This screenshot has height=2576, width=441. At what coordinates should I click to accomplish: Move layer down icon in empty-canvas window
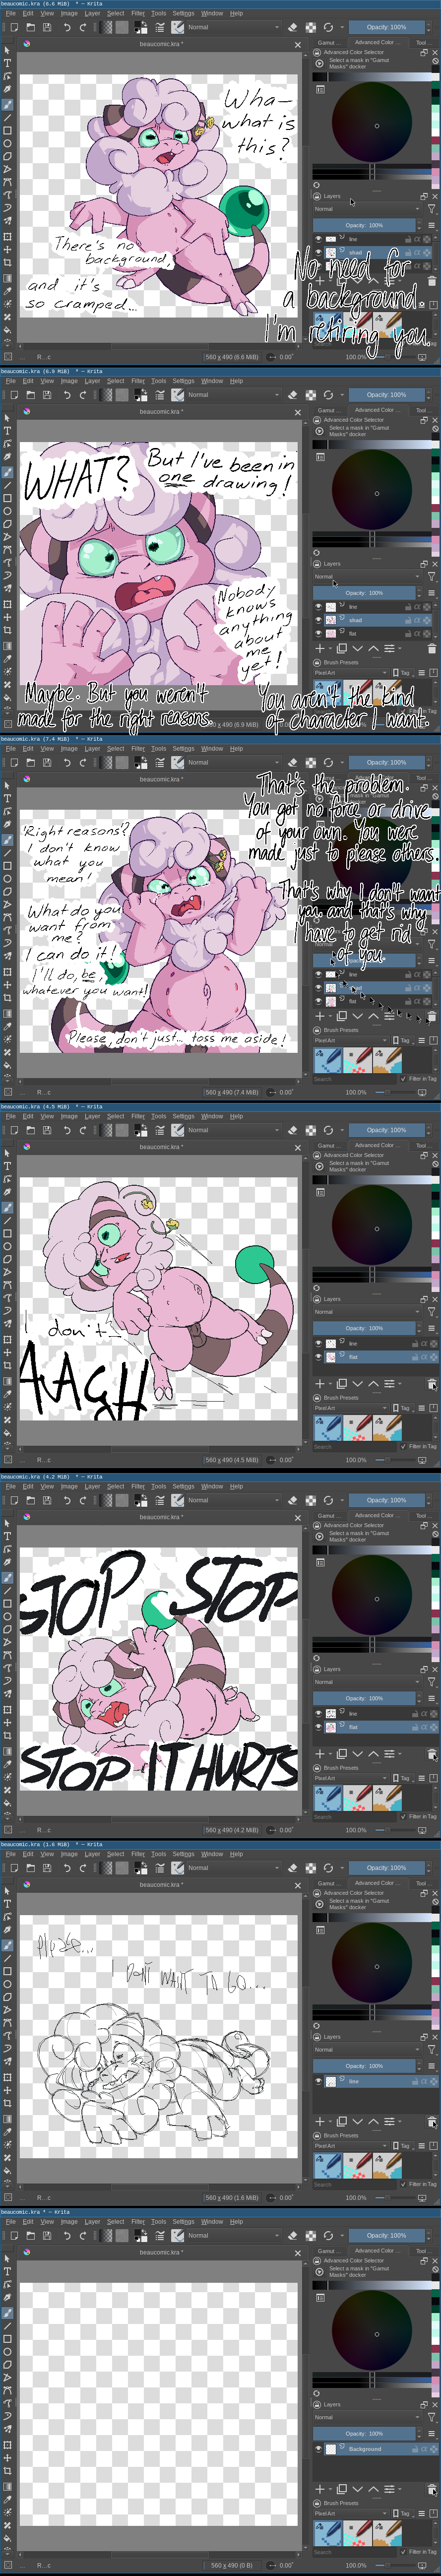click(357, 2489)
